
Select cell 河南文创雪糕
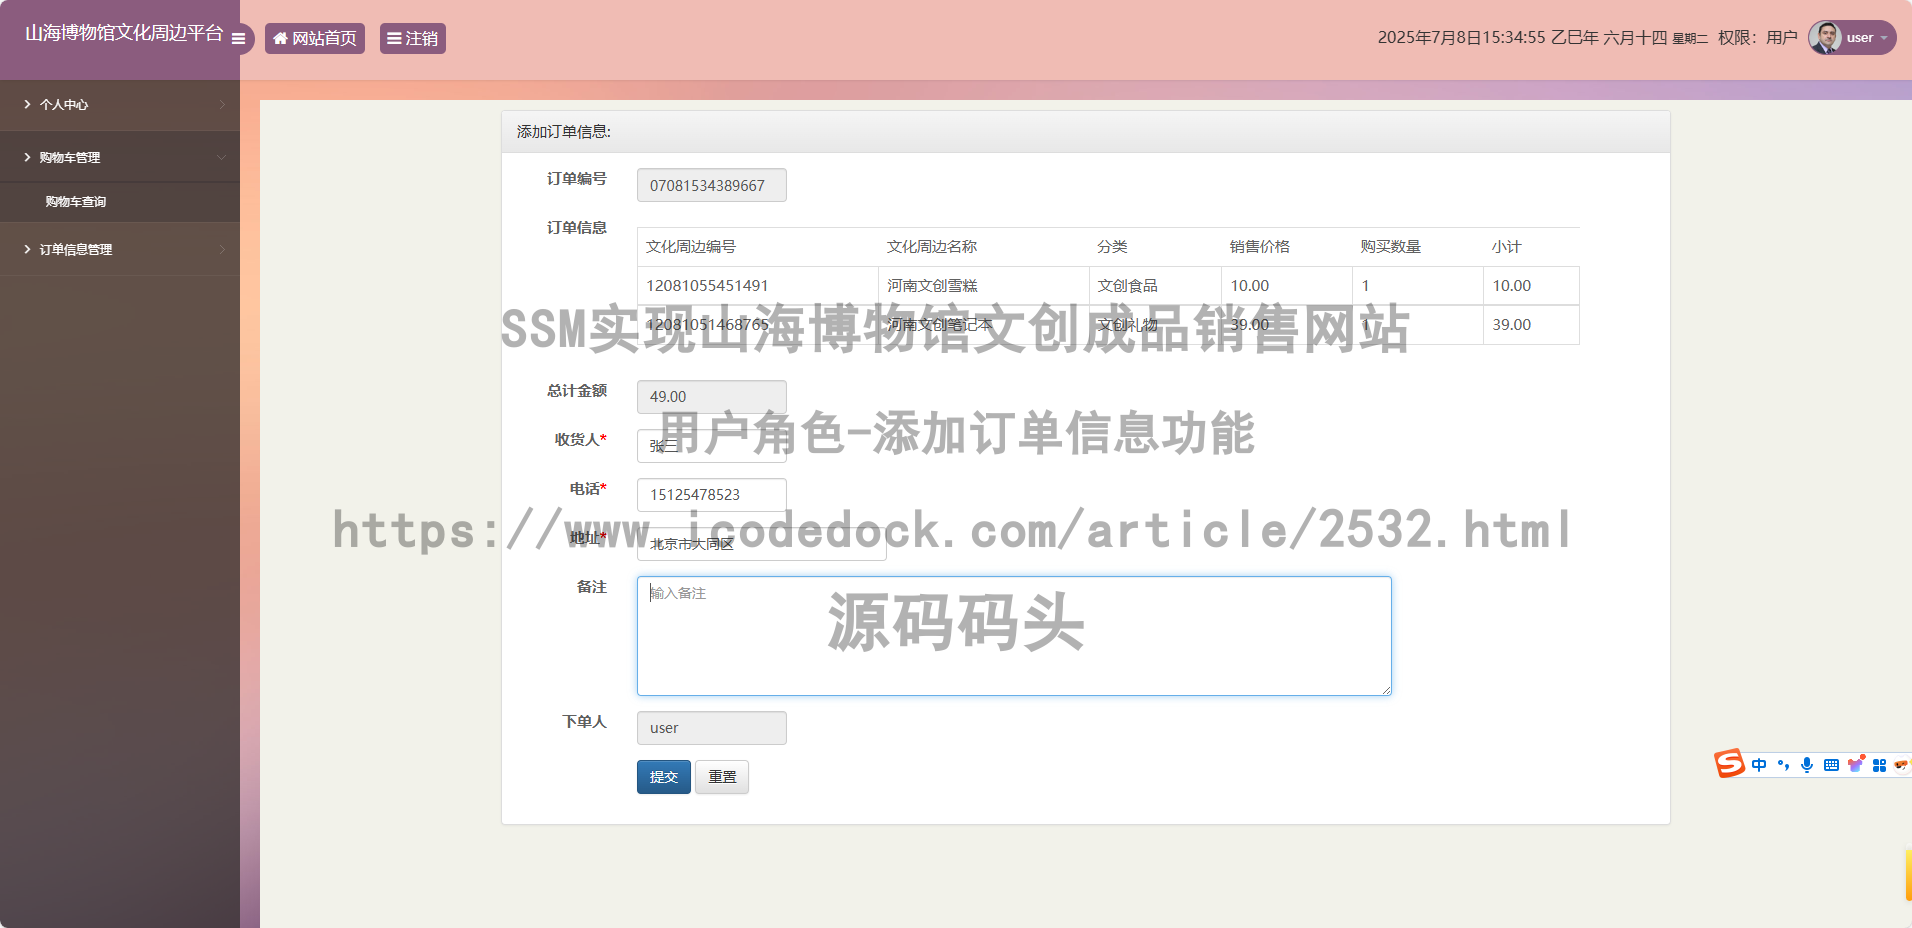(984, 286)
